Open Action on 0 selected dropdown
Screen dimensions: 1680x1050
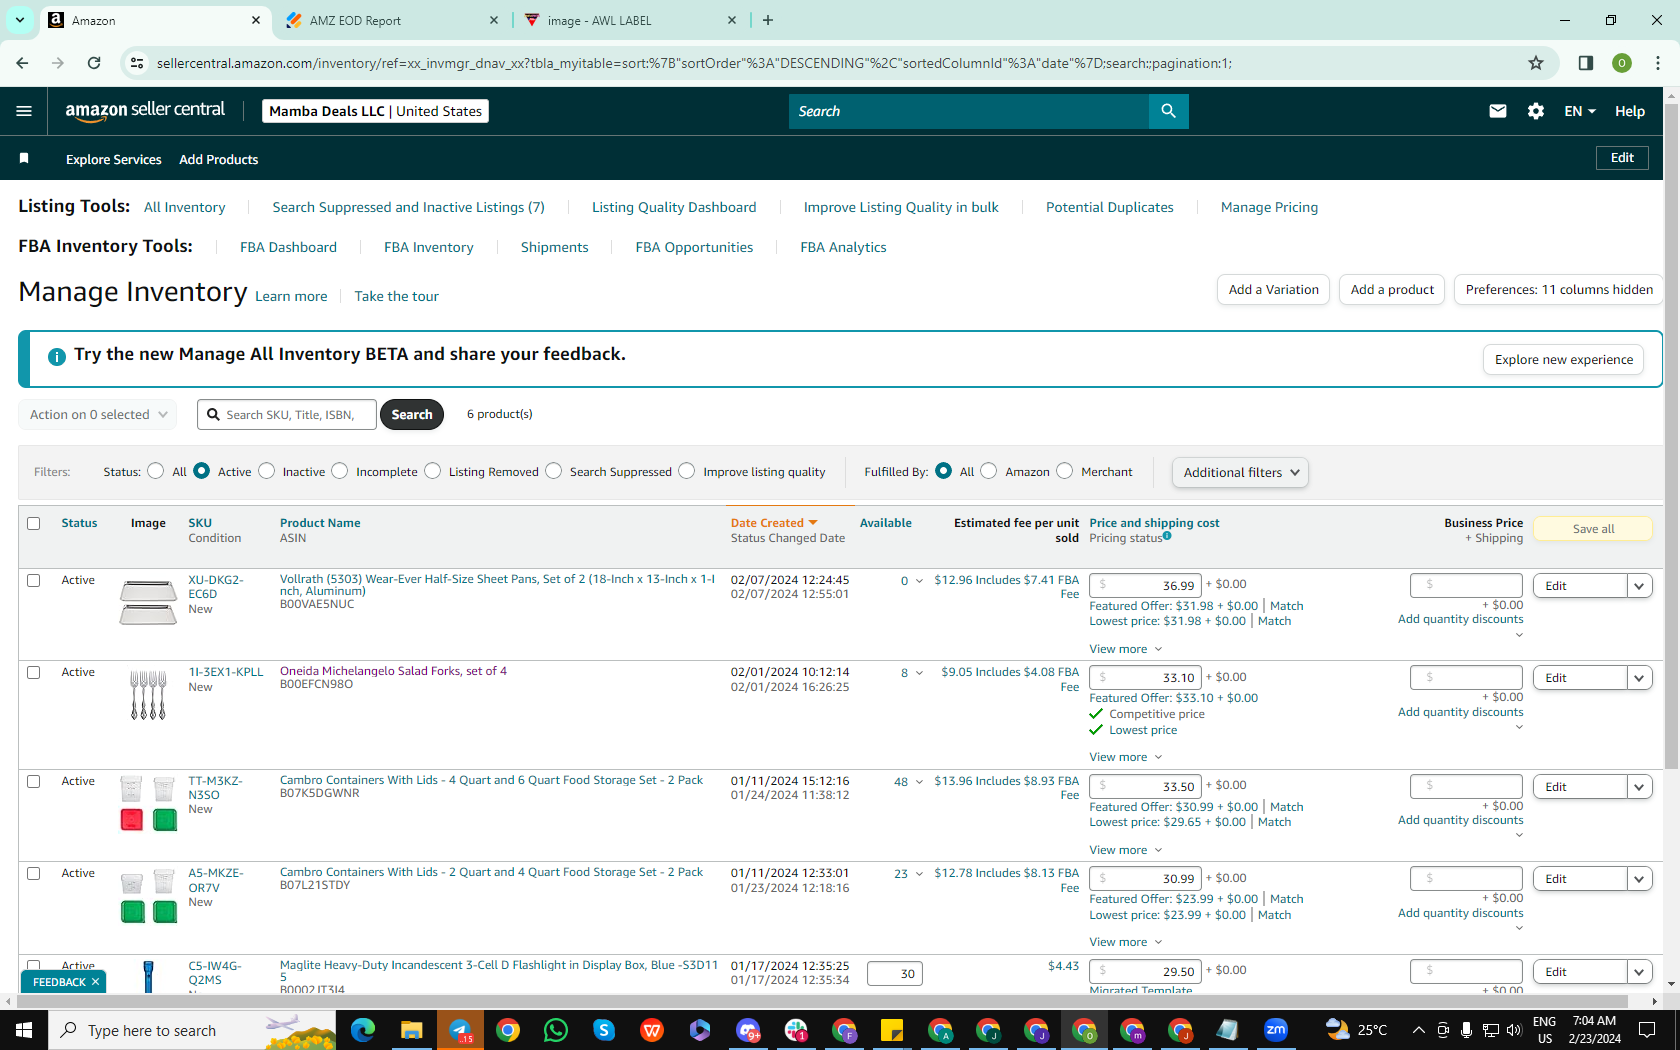click(98, 415)
